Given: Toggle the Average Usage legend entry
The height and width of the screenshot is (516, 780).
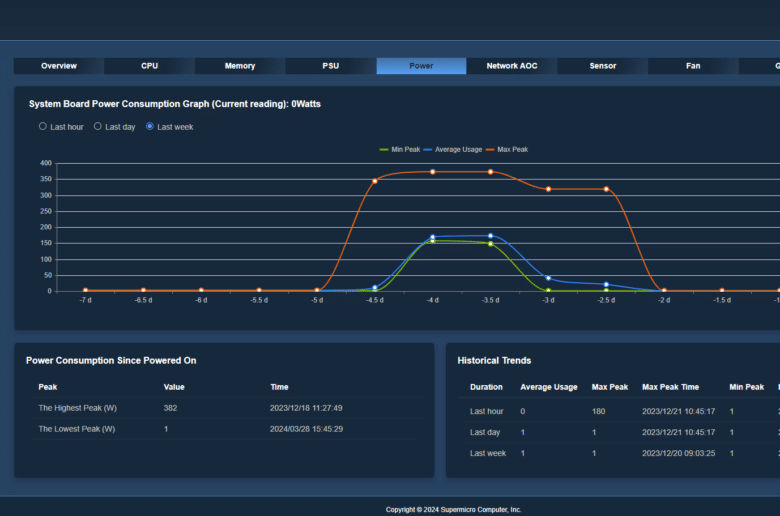Looking at the screenshot, I should tap(453, 149).
